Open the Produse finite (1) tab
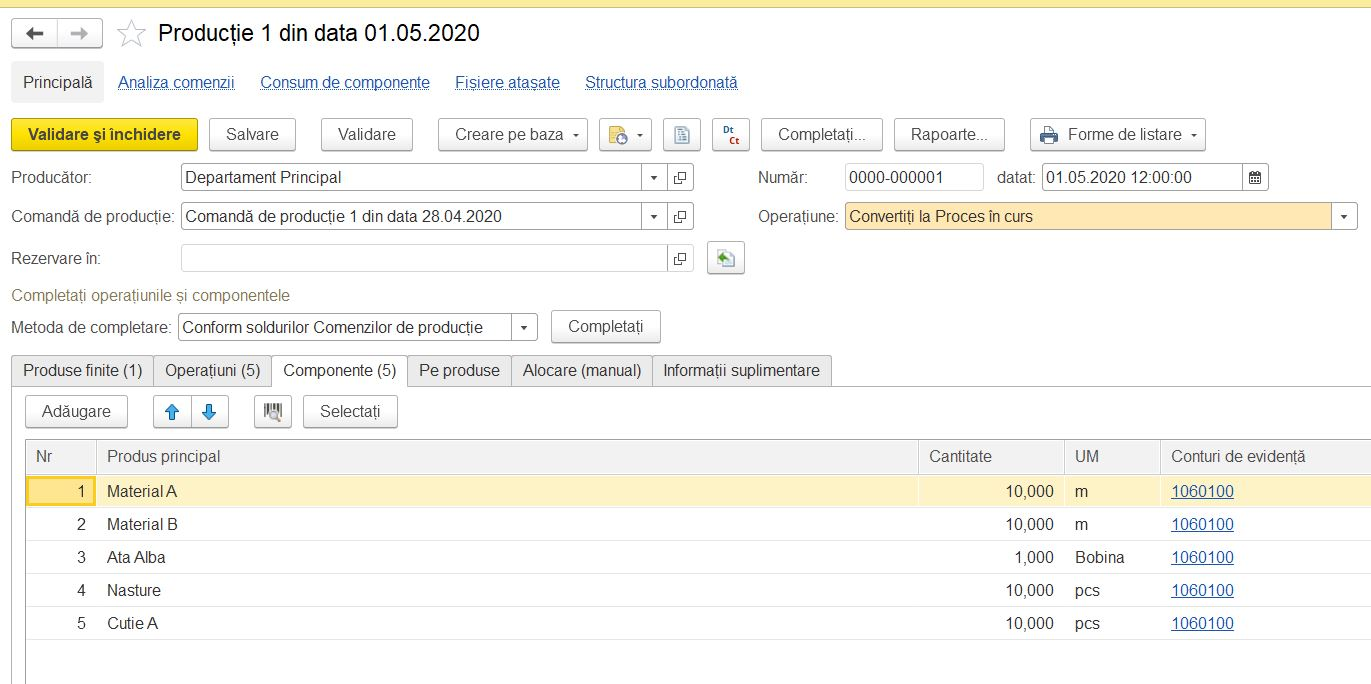1371x684 pixels. (83, 370)
